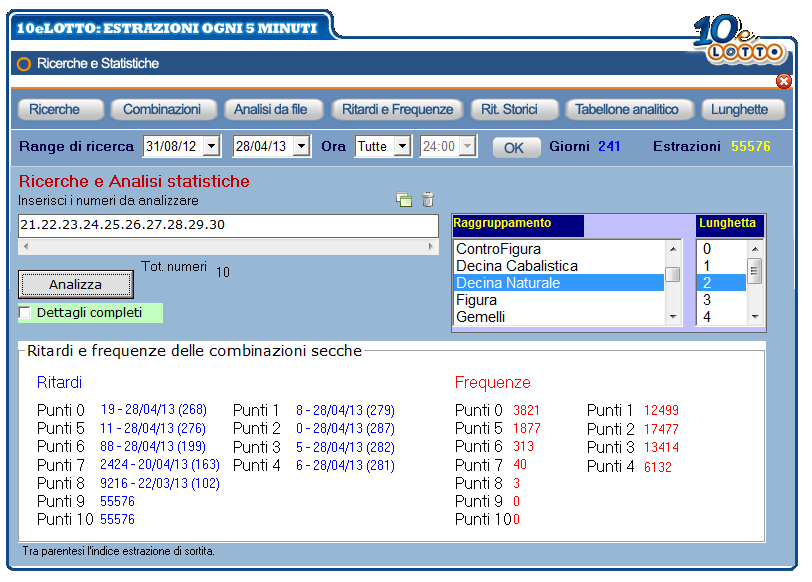Screen dimensions: 812x582
Task: Click the Lunghetta column header
Action: click(730, 225)
